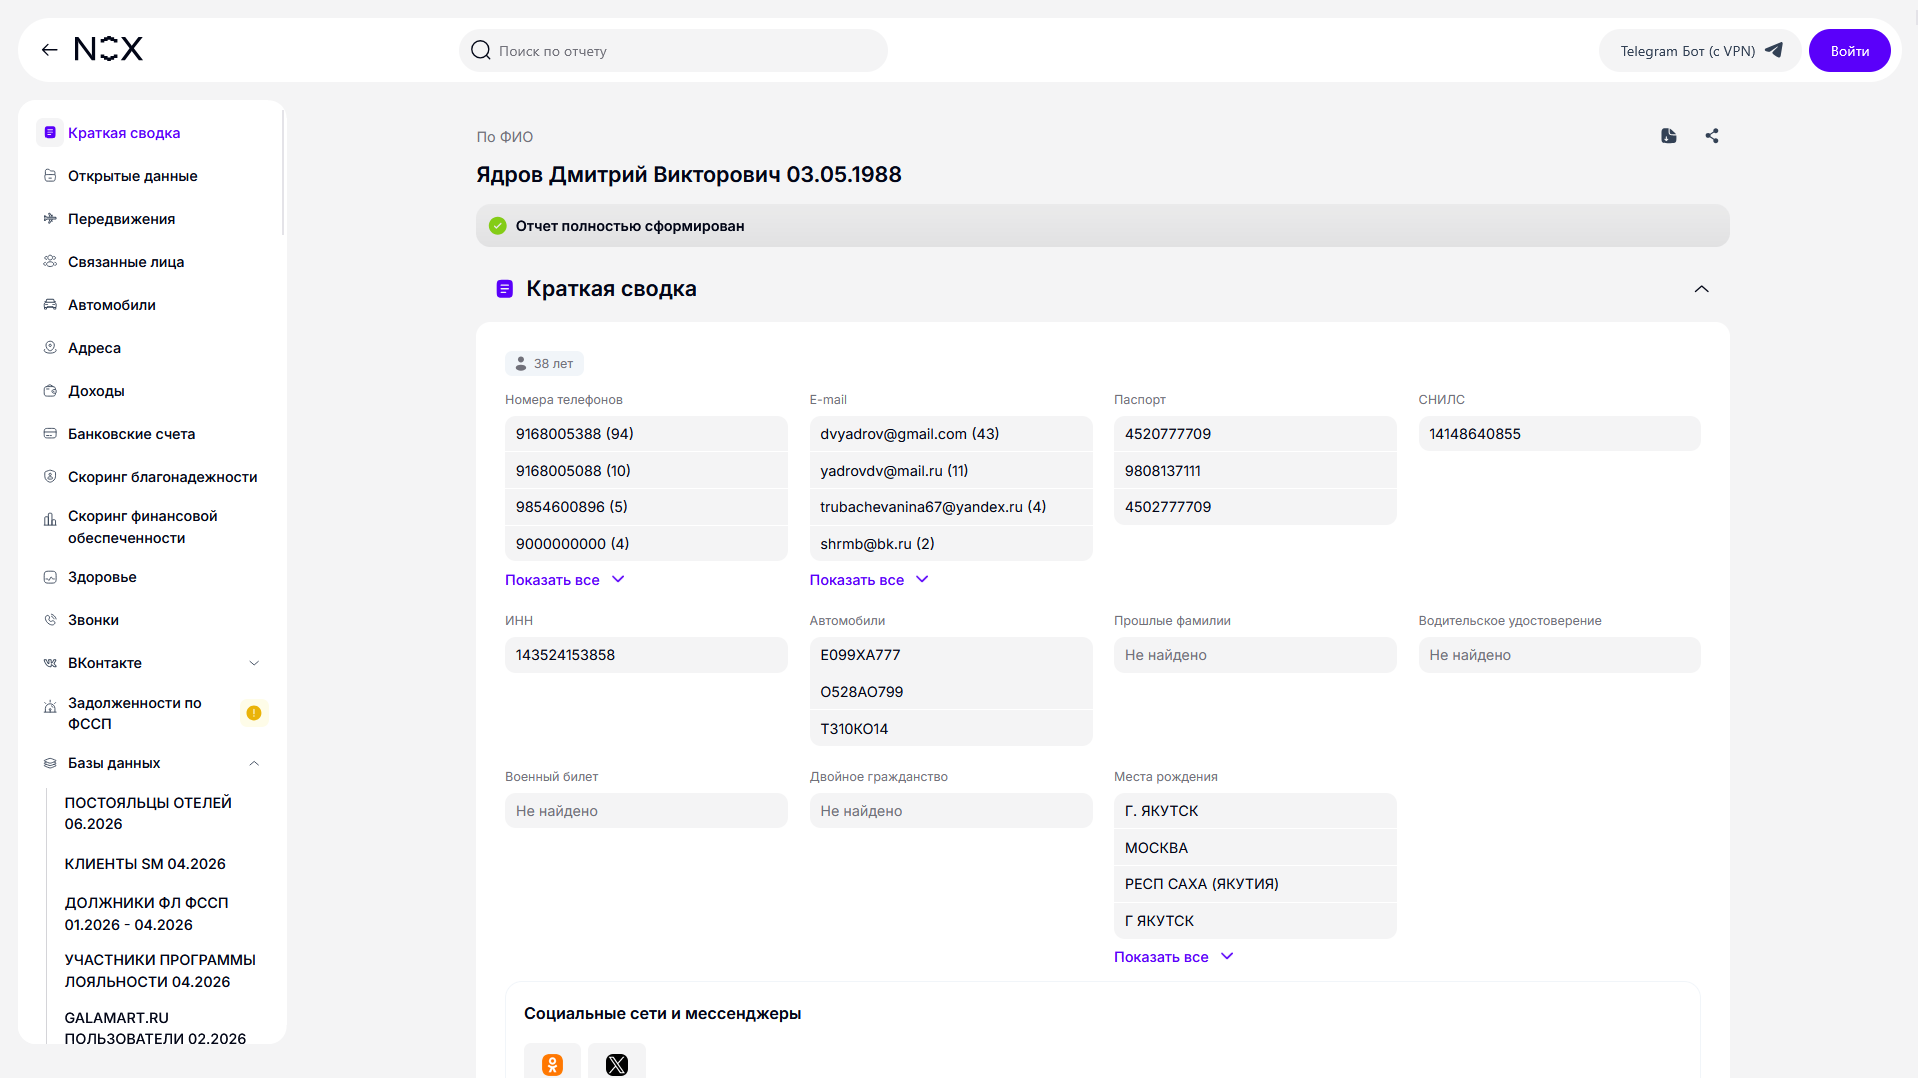
Task: Open the Odnoklassniki social icon
Action: tap(552, 1062)
